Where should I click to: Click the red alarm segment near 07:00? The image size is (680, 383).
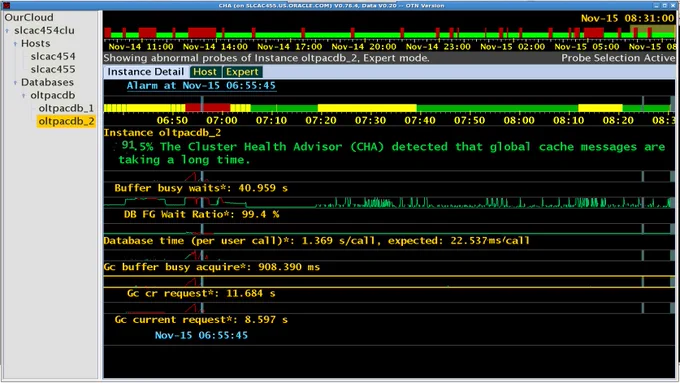(208, 108)
